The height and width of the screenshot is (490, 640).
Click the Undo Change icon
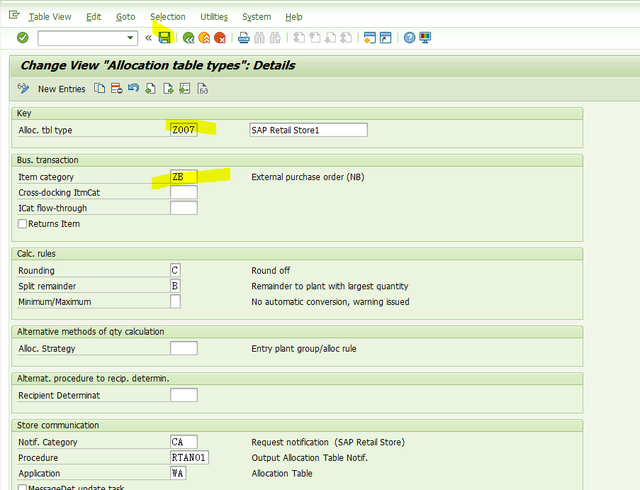click(133, 88)
